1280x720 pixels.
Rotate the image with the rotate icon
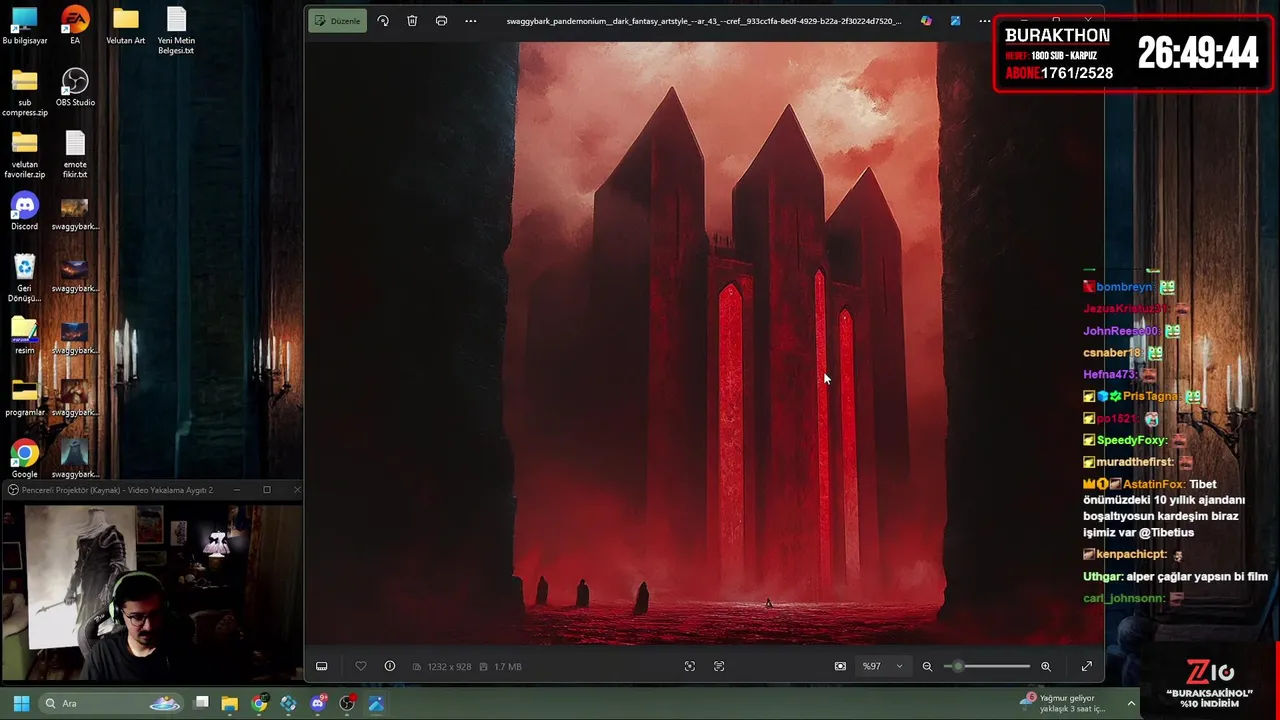(x=383, y=21)
